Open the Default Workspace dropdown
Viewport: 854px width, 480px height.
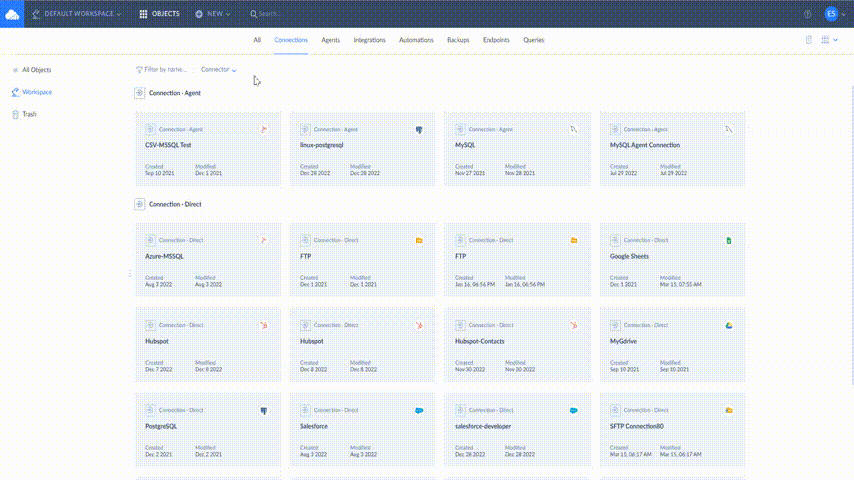click(x=76, y=14)
